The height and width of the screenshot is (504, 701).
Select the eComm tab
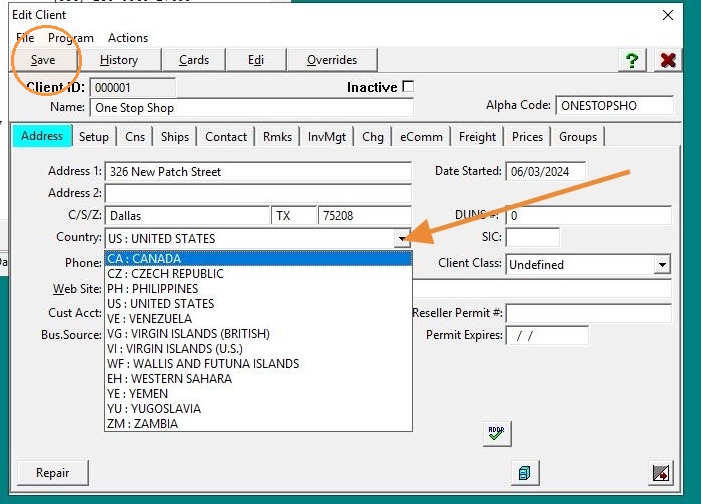click(421, 137)
